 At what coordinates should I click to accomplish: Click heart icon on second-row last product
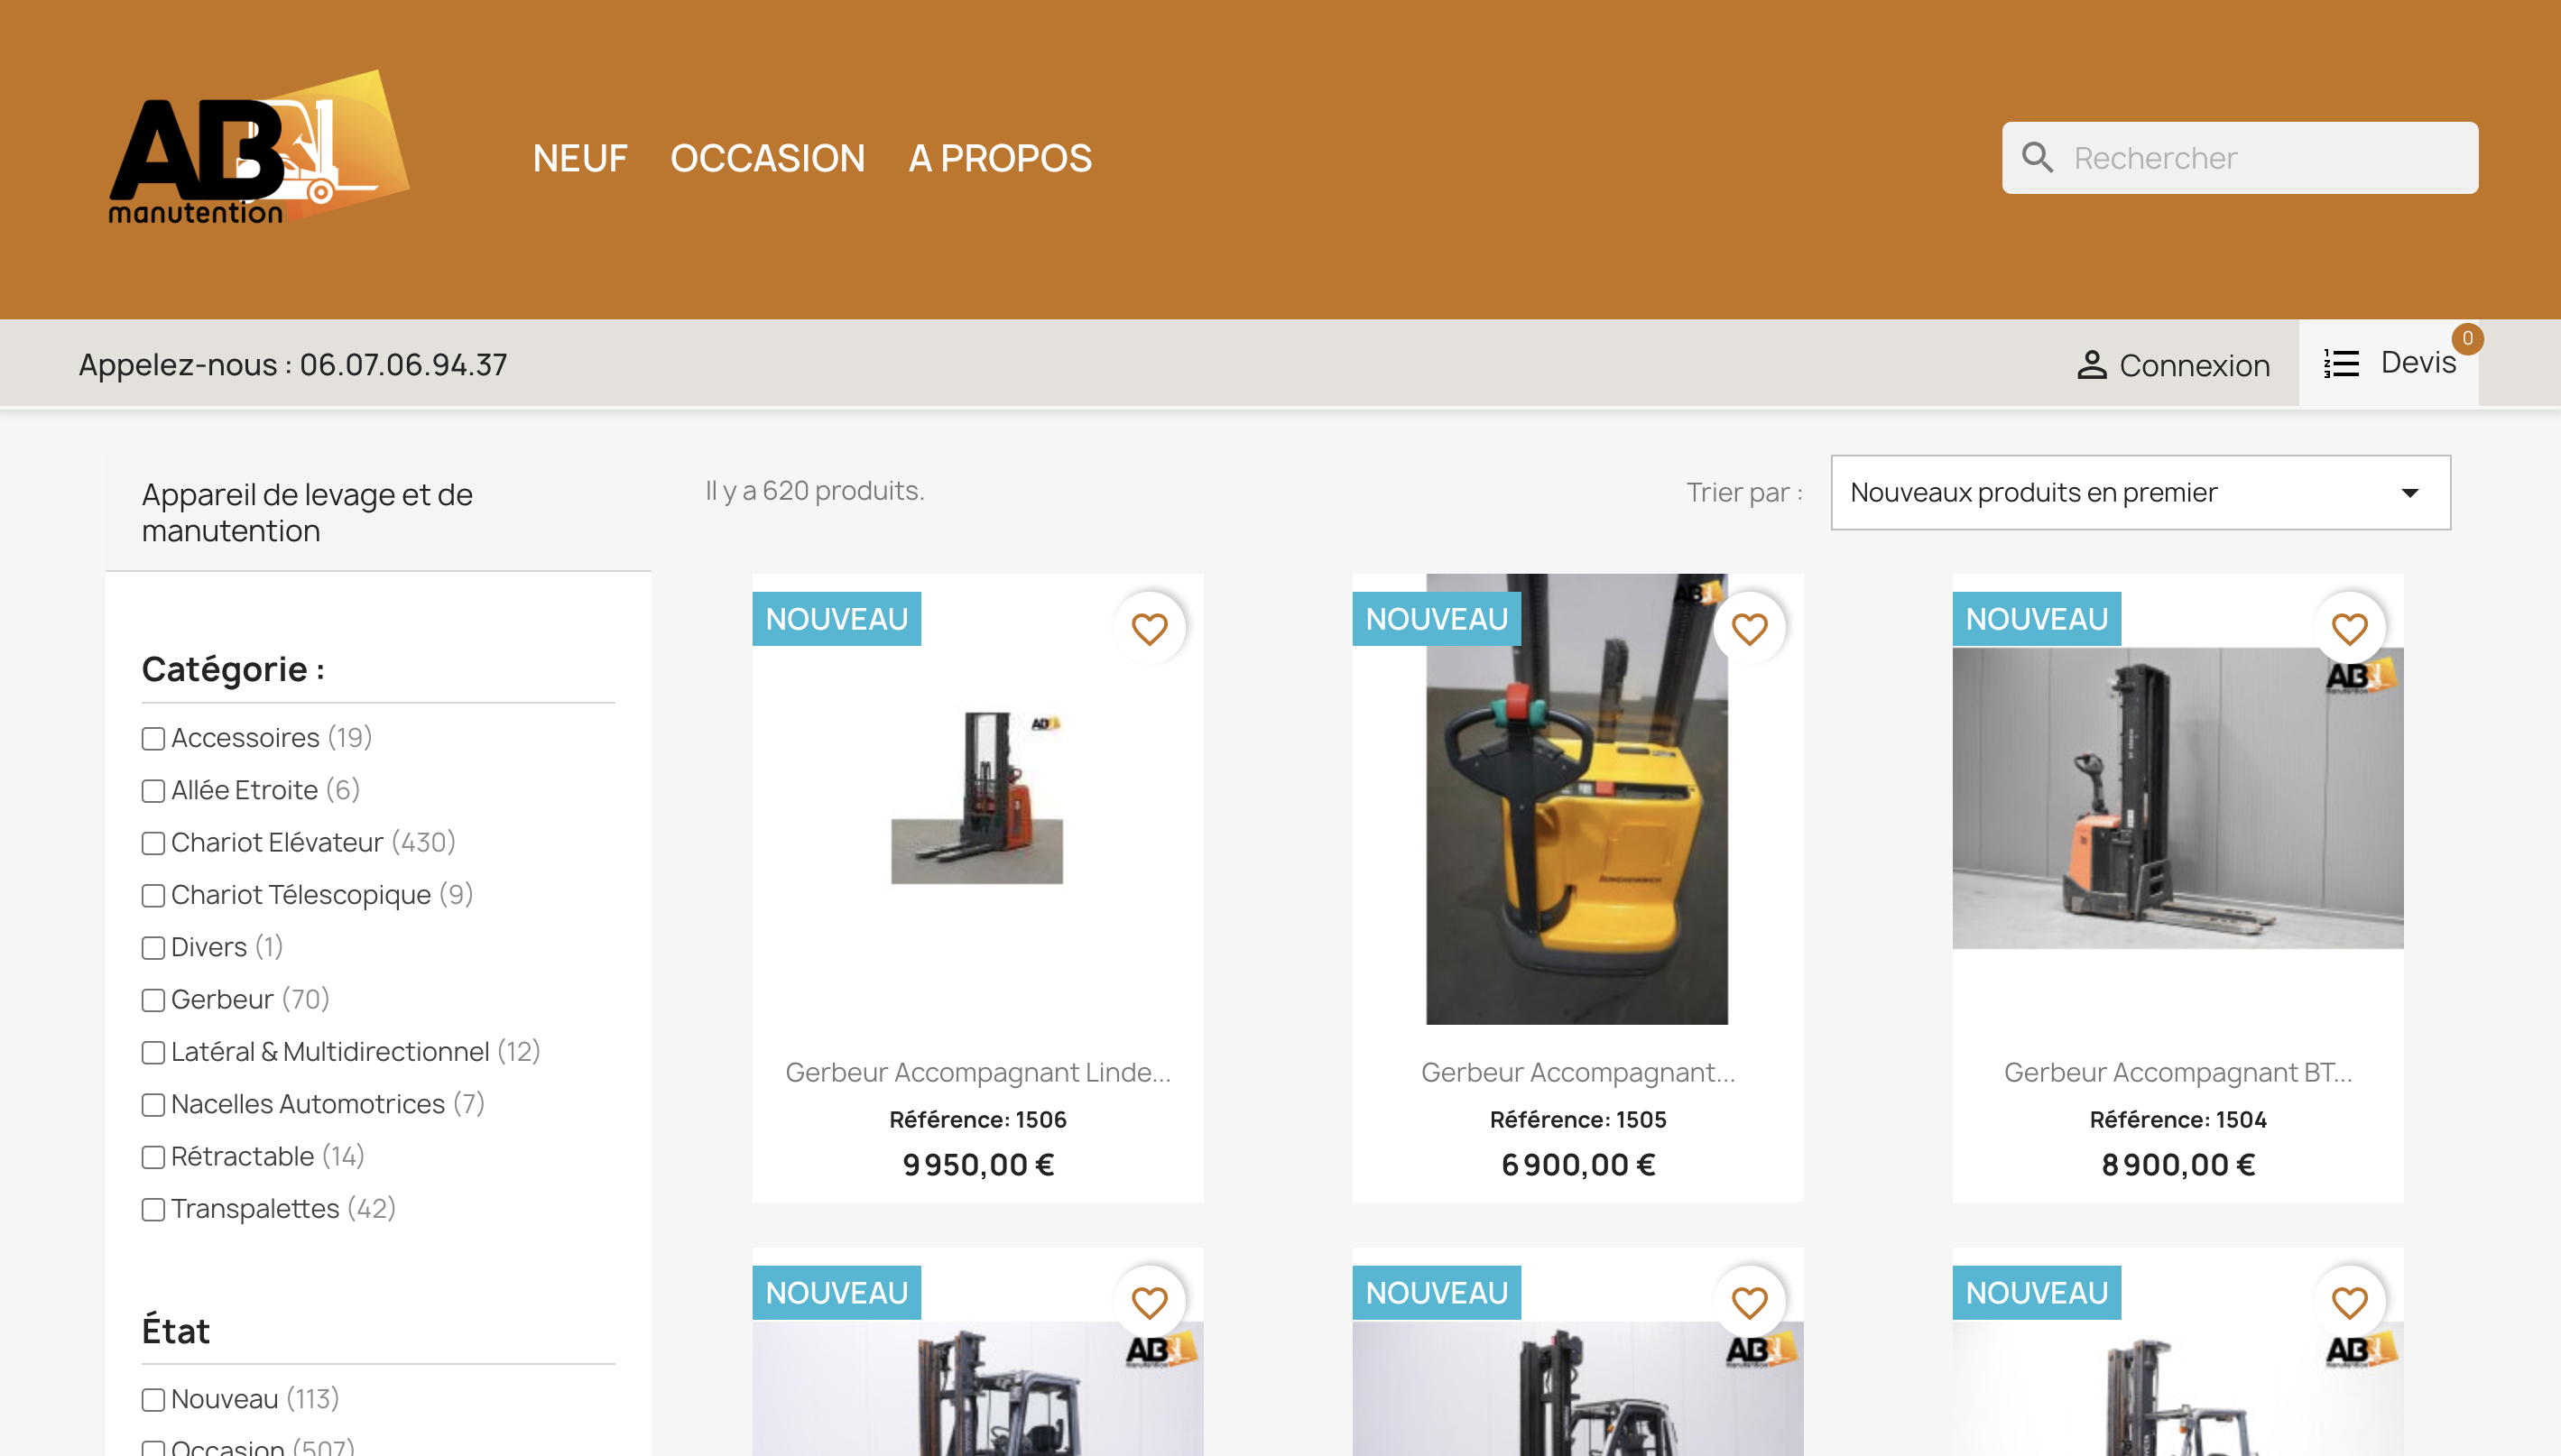pos(2349,1302)
